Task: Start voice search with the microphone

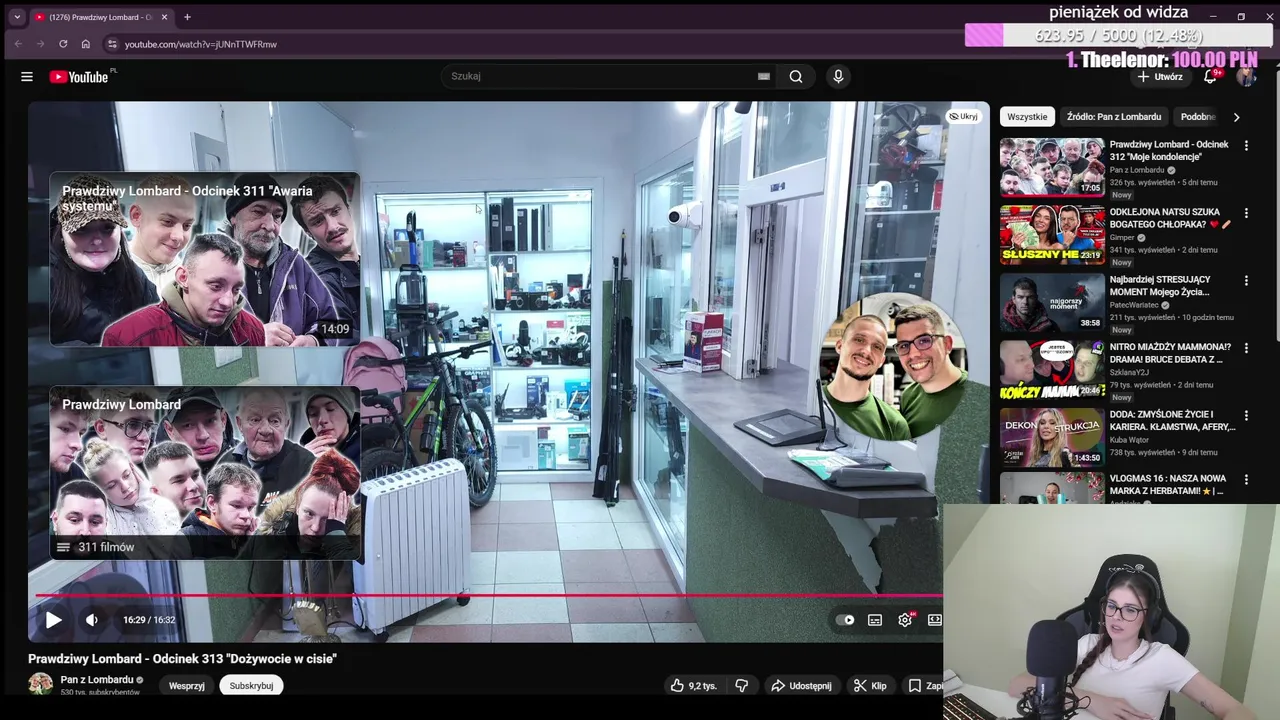Action: 838,76
